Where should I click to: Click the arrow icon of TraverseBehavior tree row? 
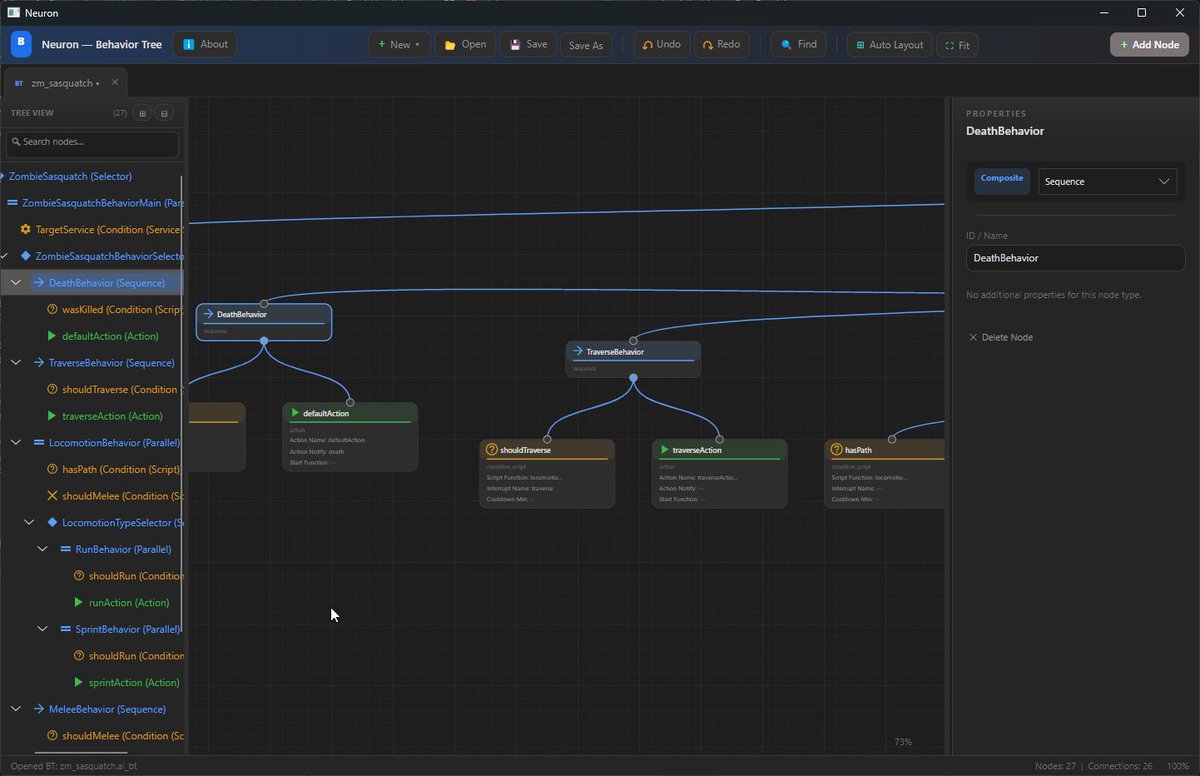pyautogui.click(x=39, y=363)
